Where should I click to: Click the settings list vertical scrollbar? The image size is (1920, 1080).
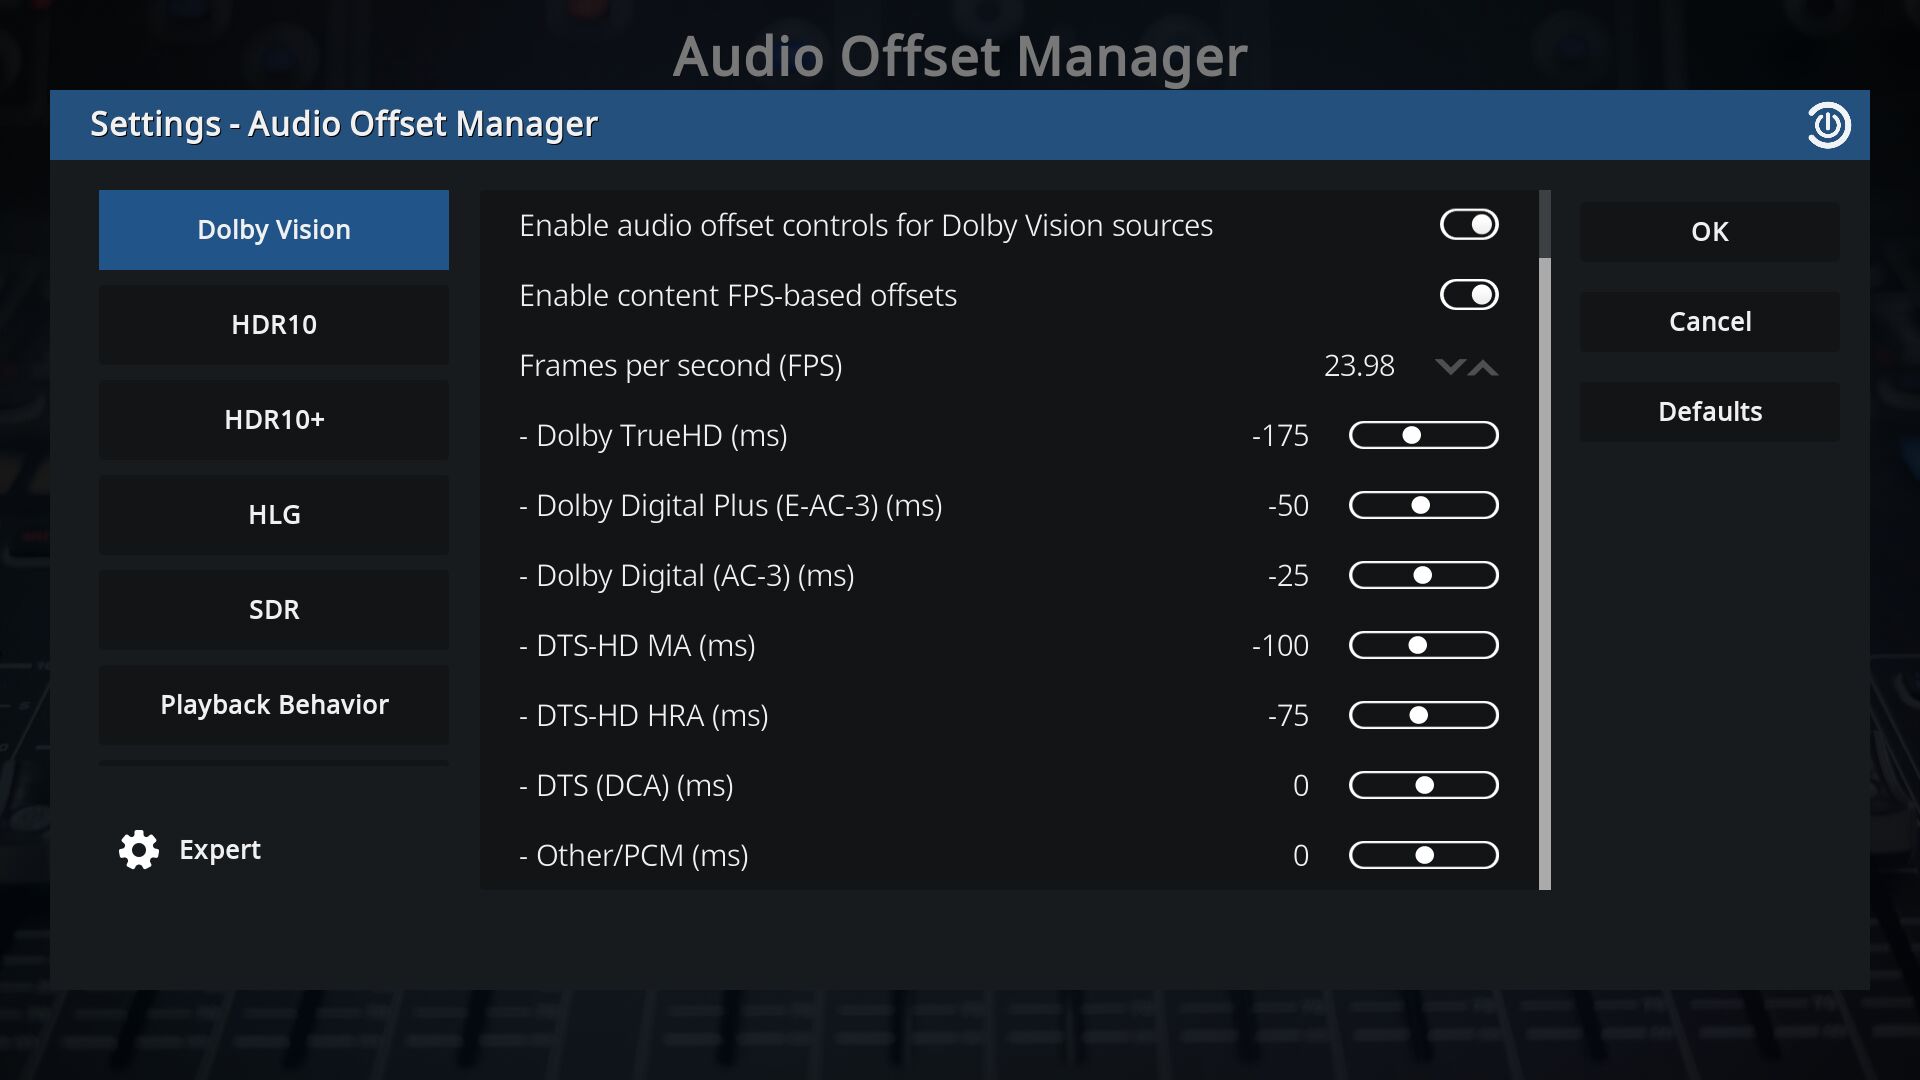click(x=1545, y=540)
